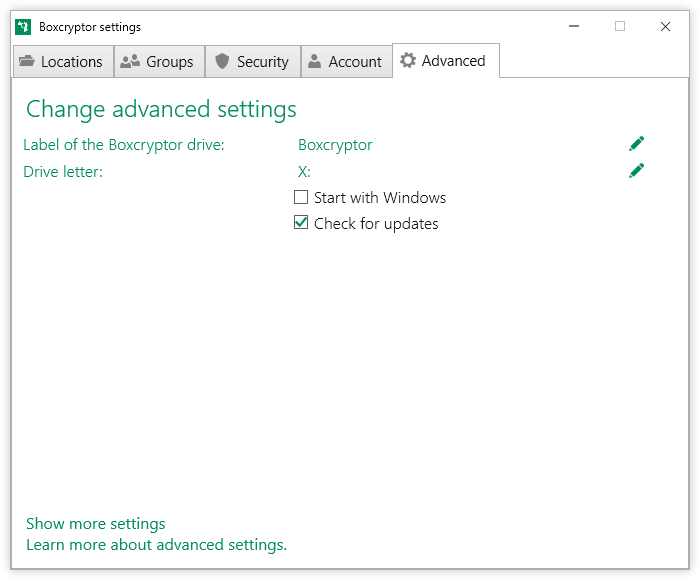The width and height of the screenshot is (700, 580).
Task: Select the Advanced tab
Action: [446, 61]
